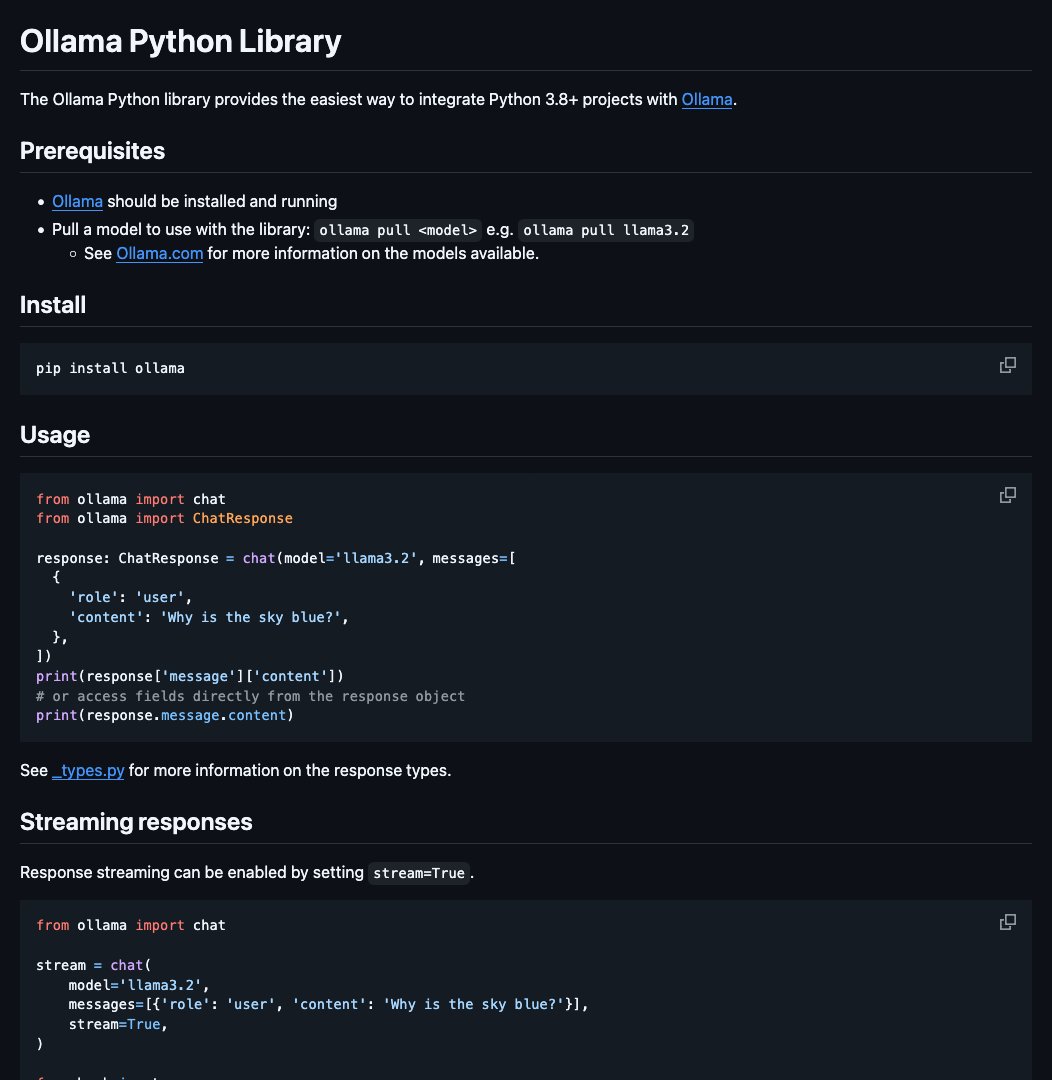Open the Ollama link in the intro sentence
The image size is (1052, 1080).
tap(707, 100)
